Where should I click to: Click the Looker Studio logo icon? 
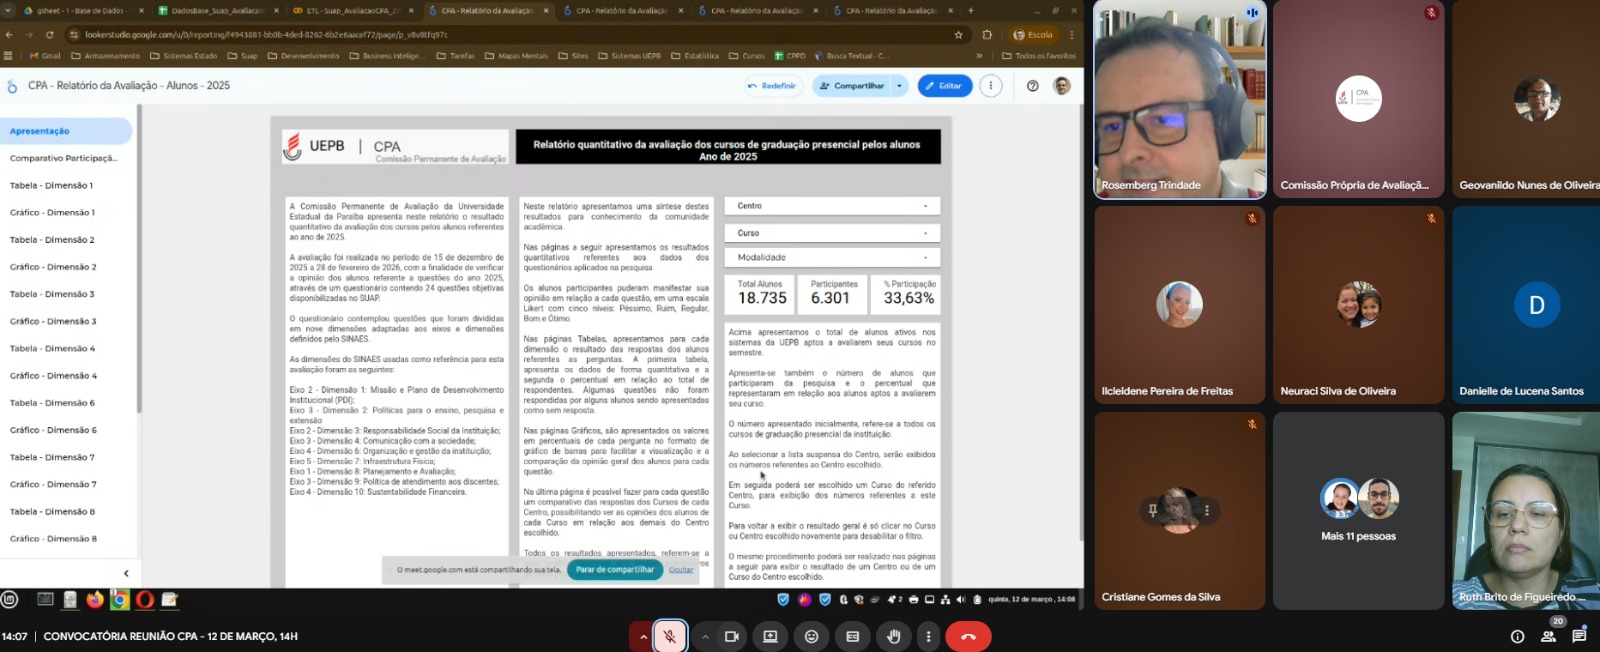coord(12,87)
